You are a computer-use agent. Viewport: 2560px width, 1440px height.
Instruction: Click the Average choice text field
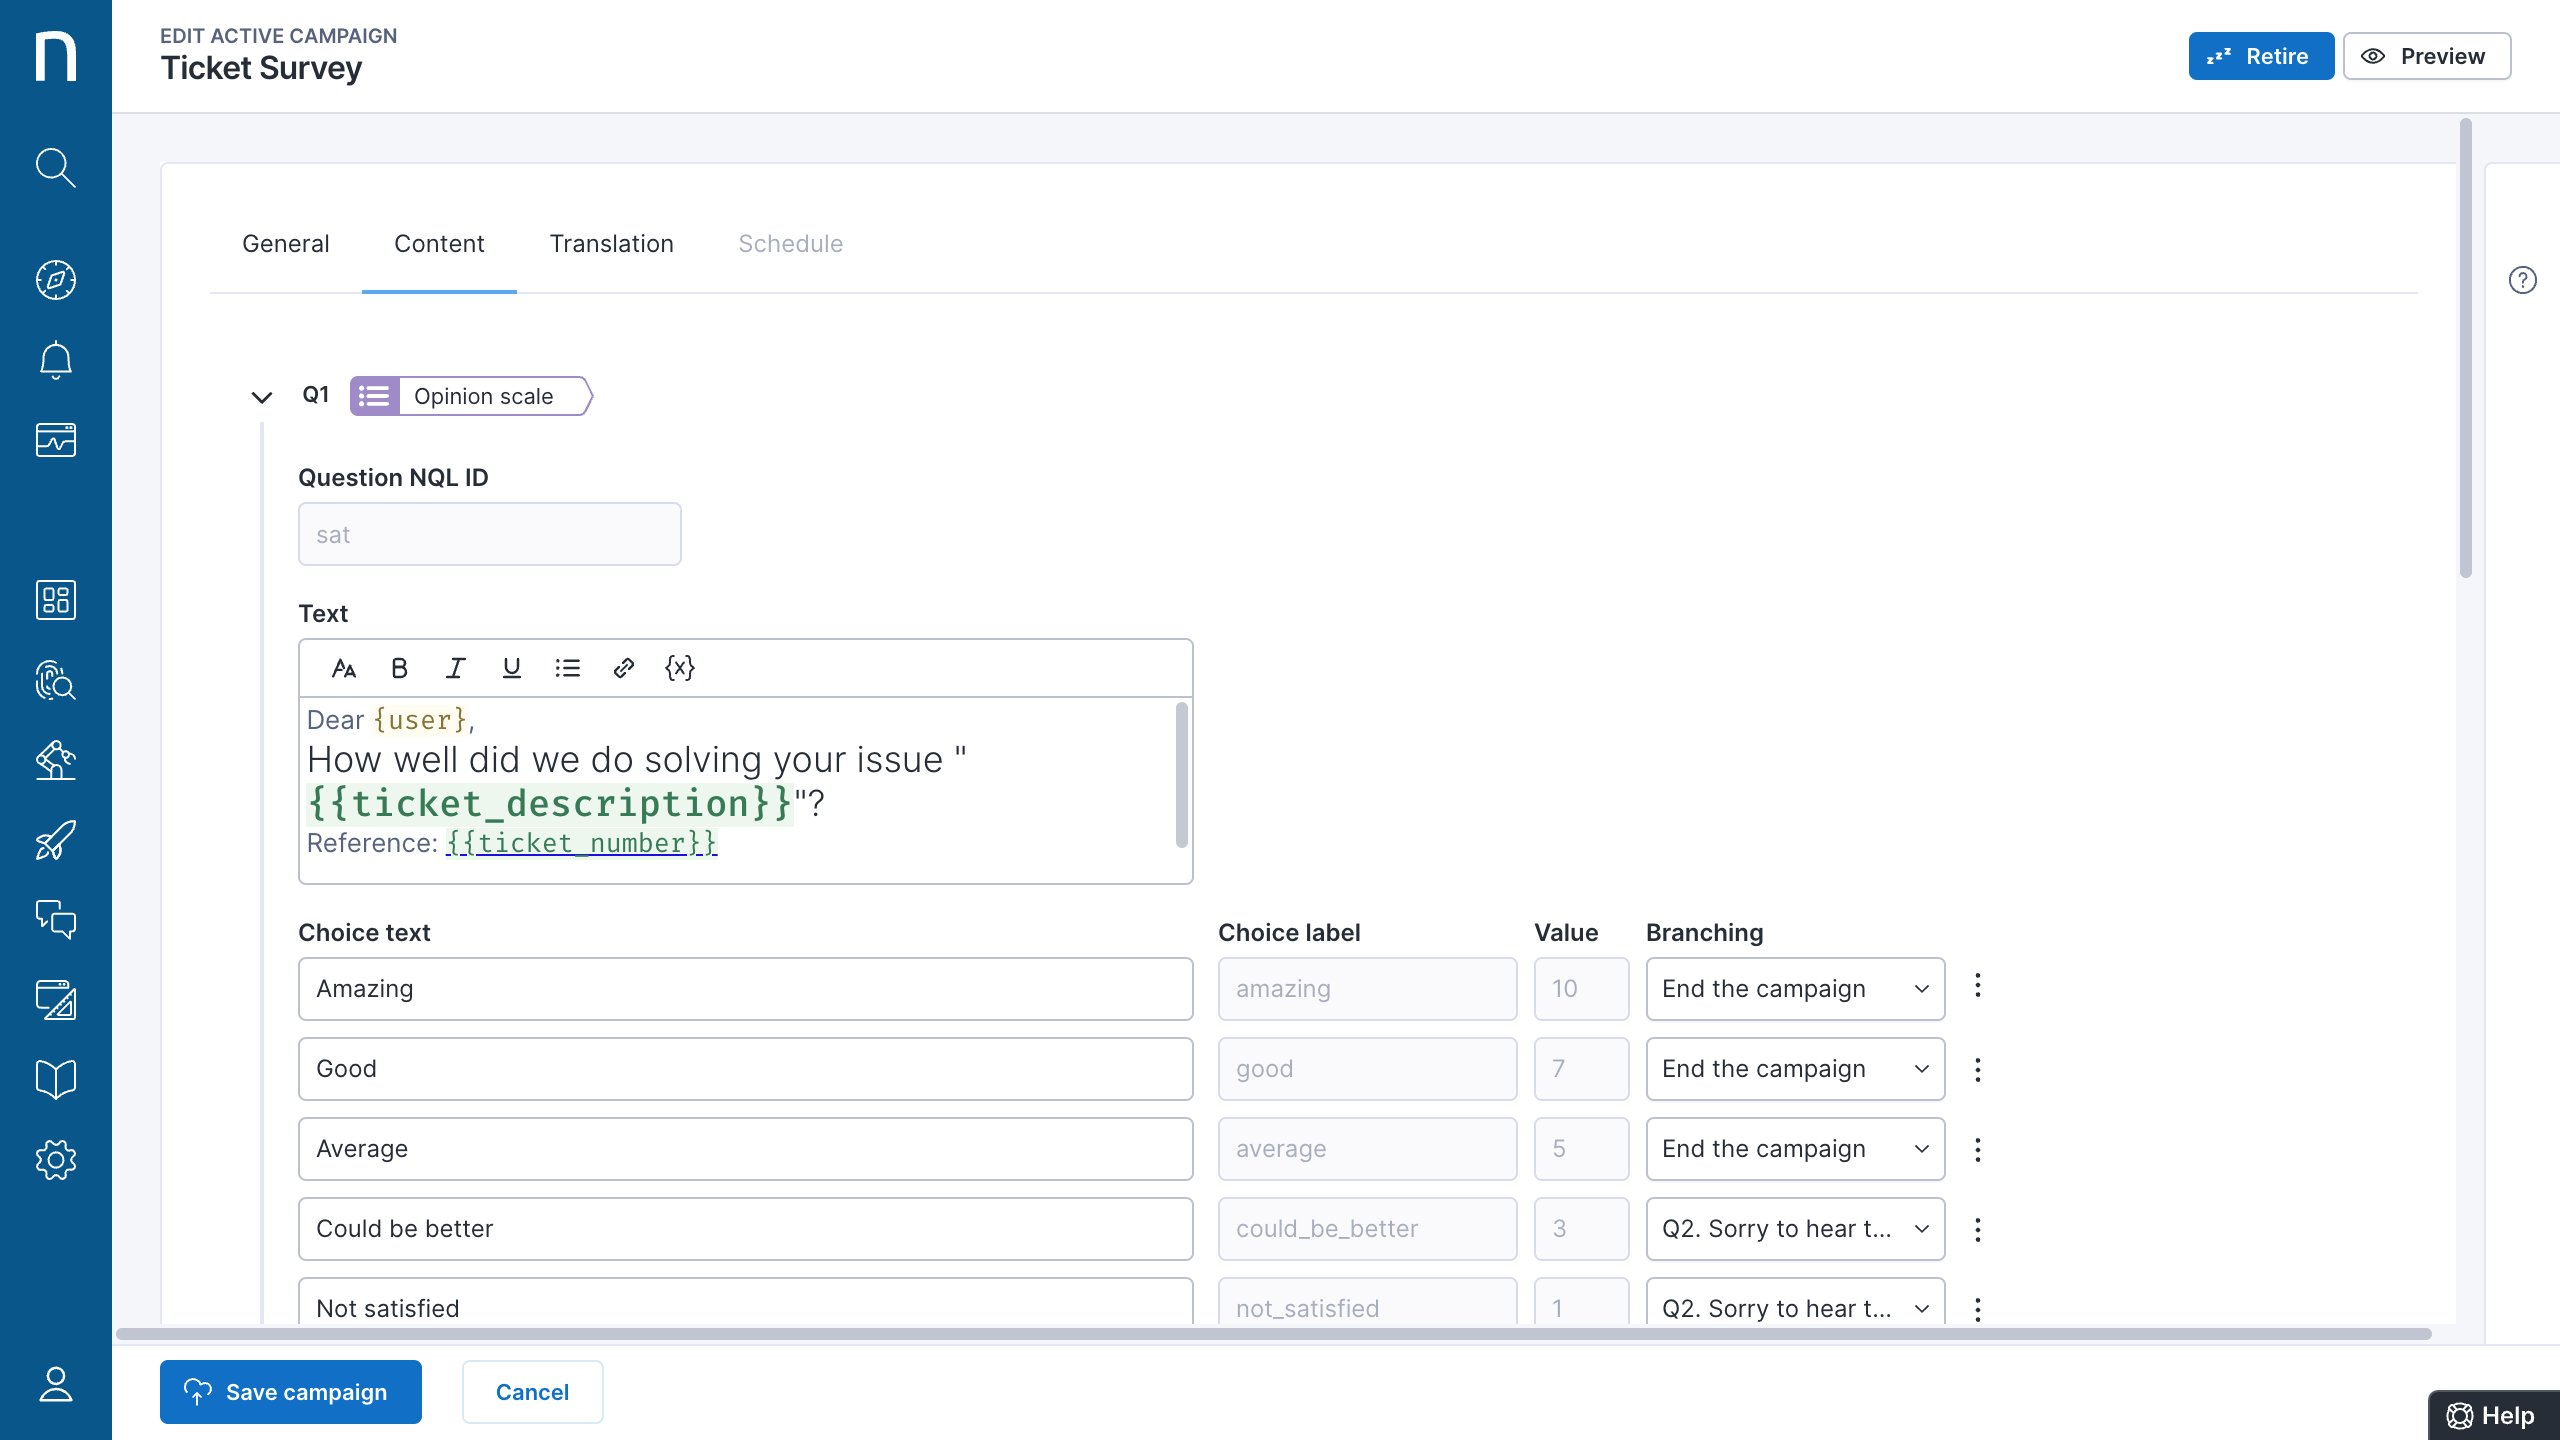(745, 1149)
